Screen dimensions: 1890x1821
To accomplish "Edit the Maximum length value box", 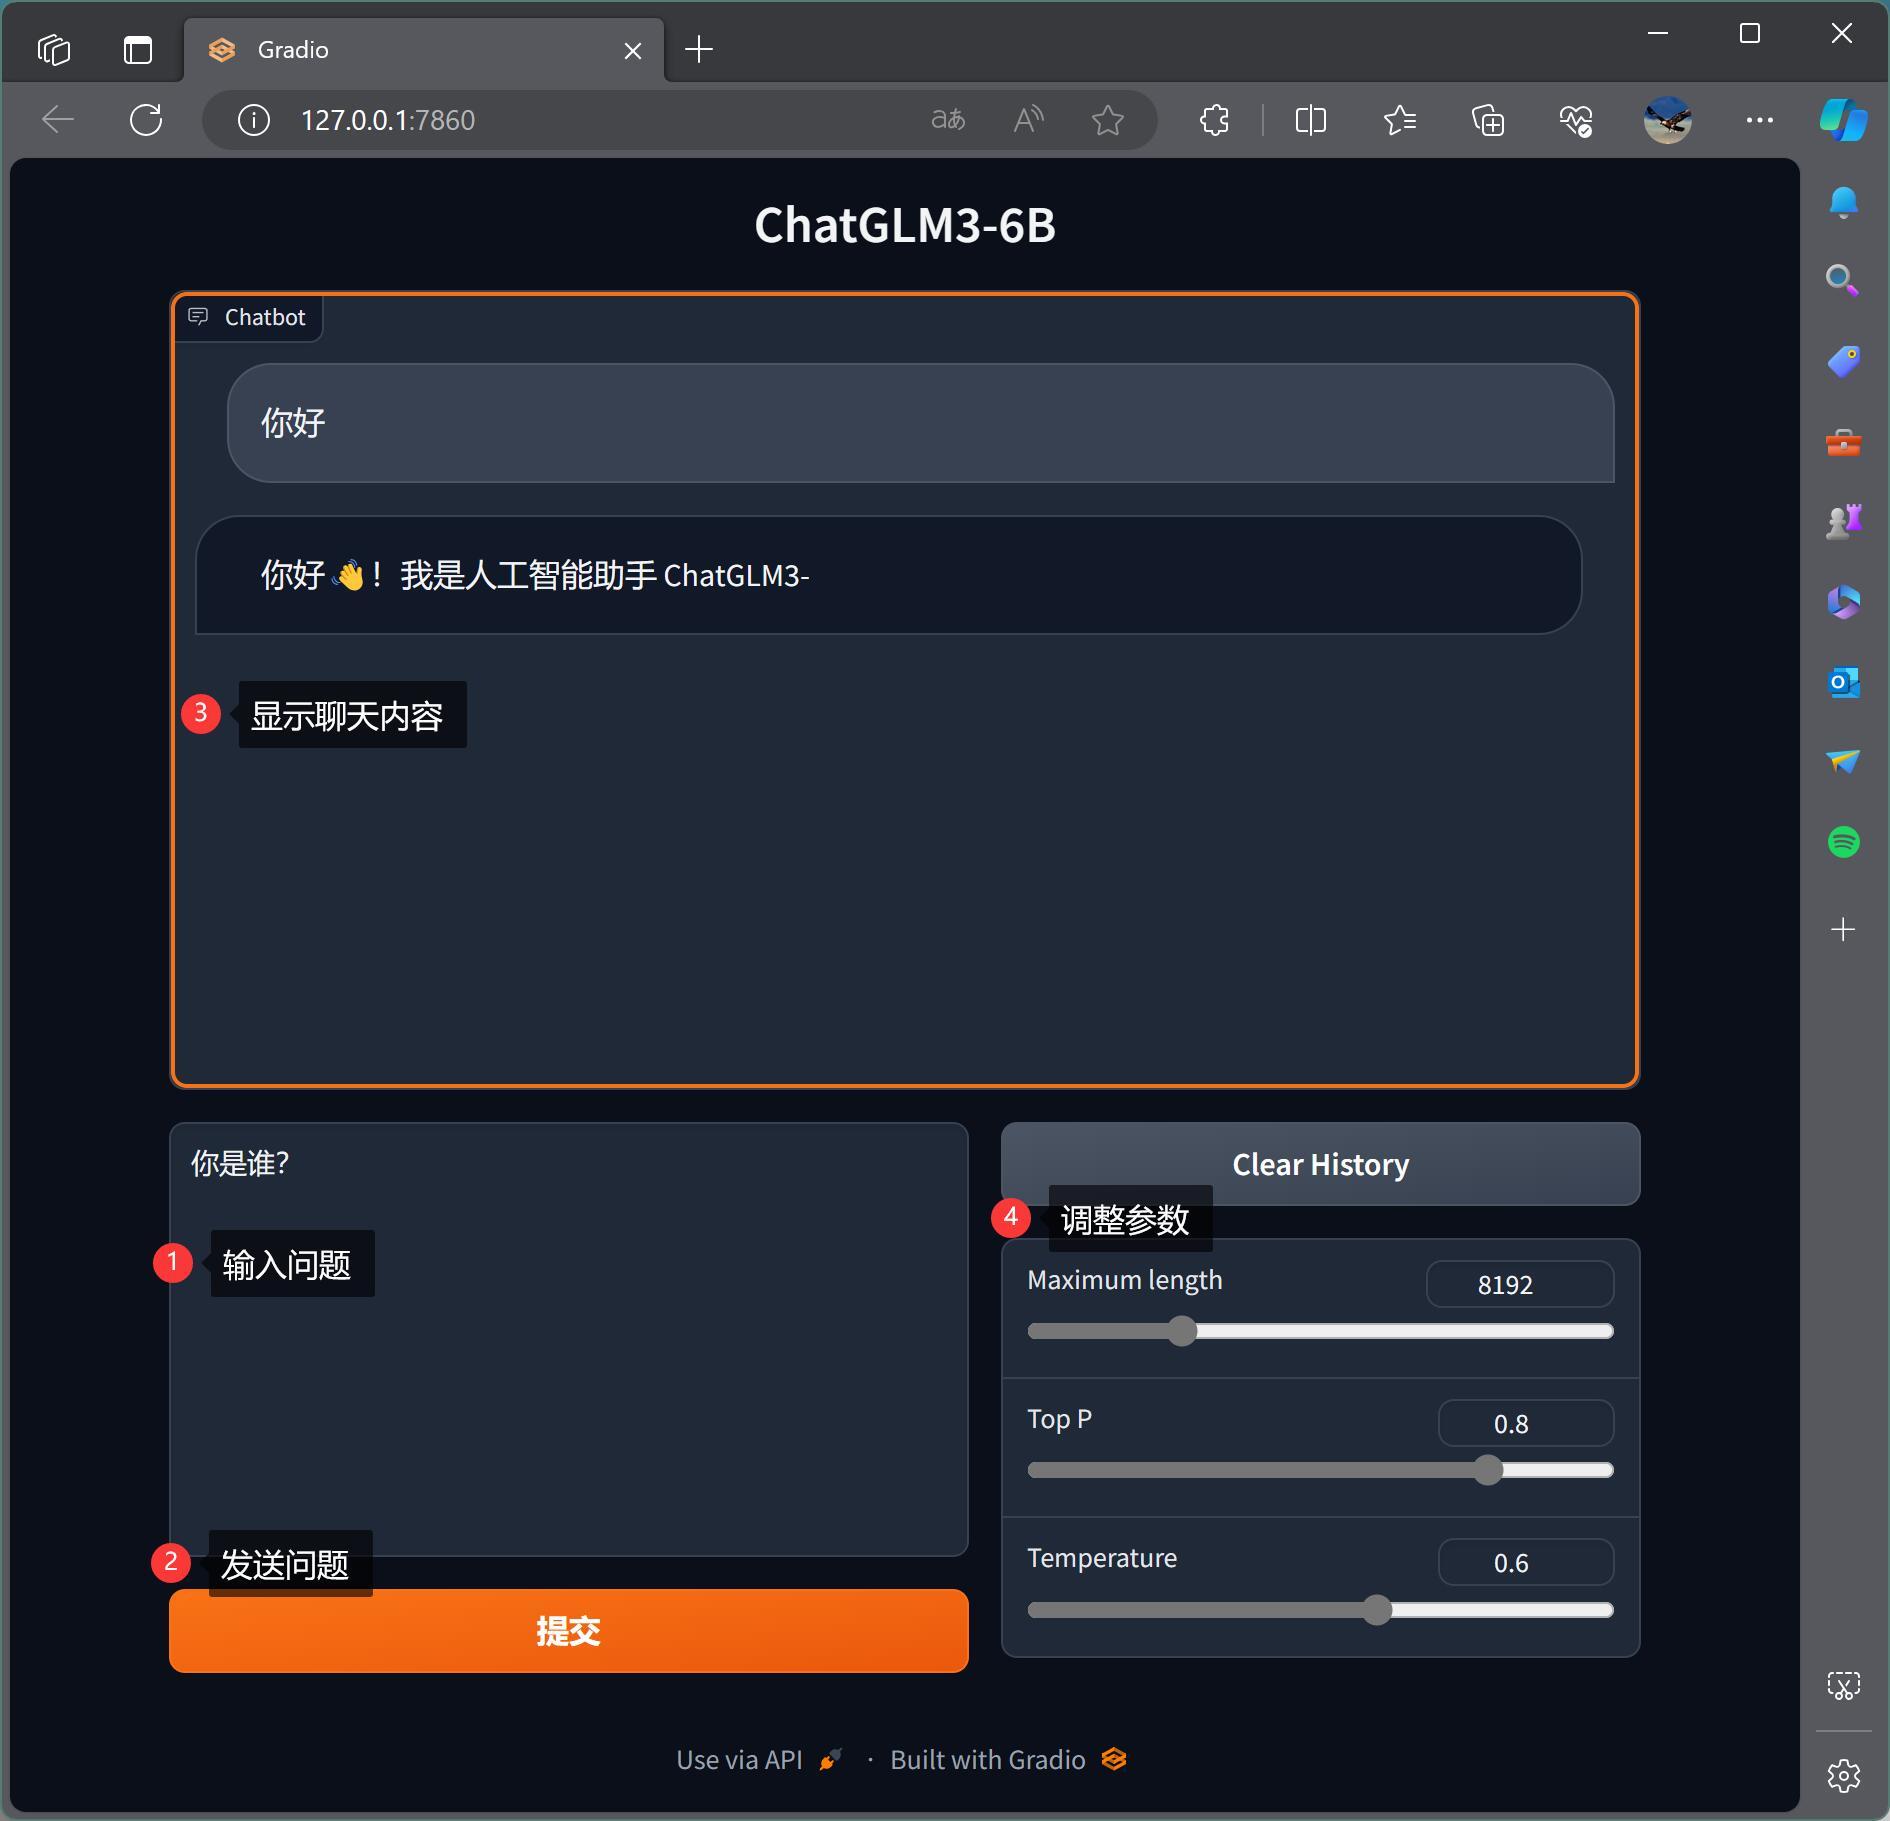I will pos(1520,1284).
